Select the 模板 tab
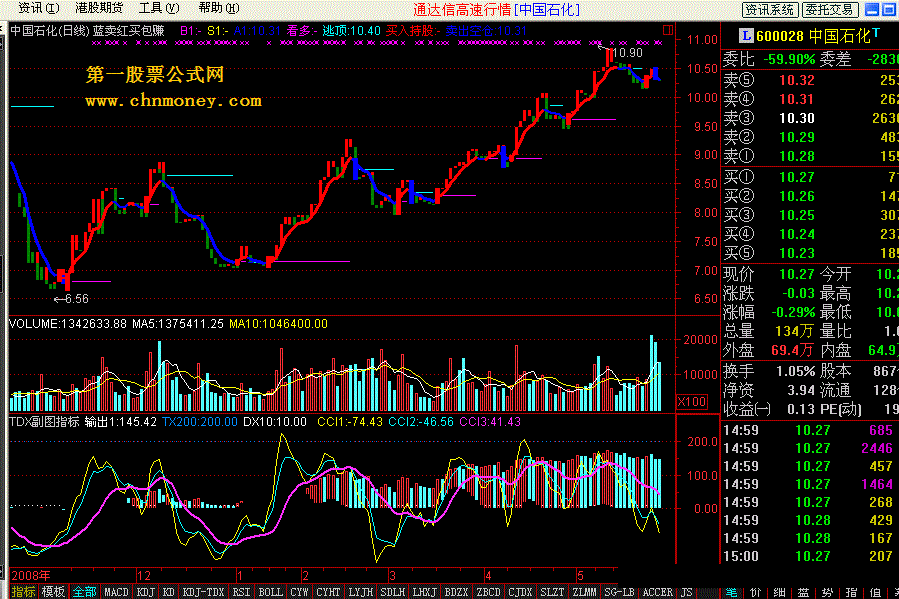This screenshot has width=899, height=599. point(53,592)
